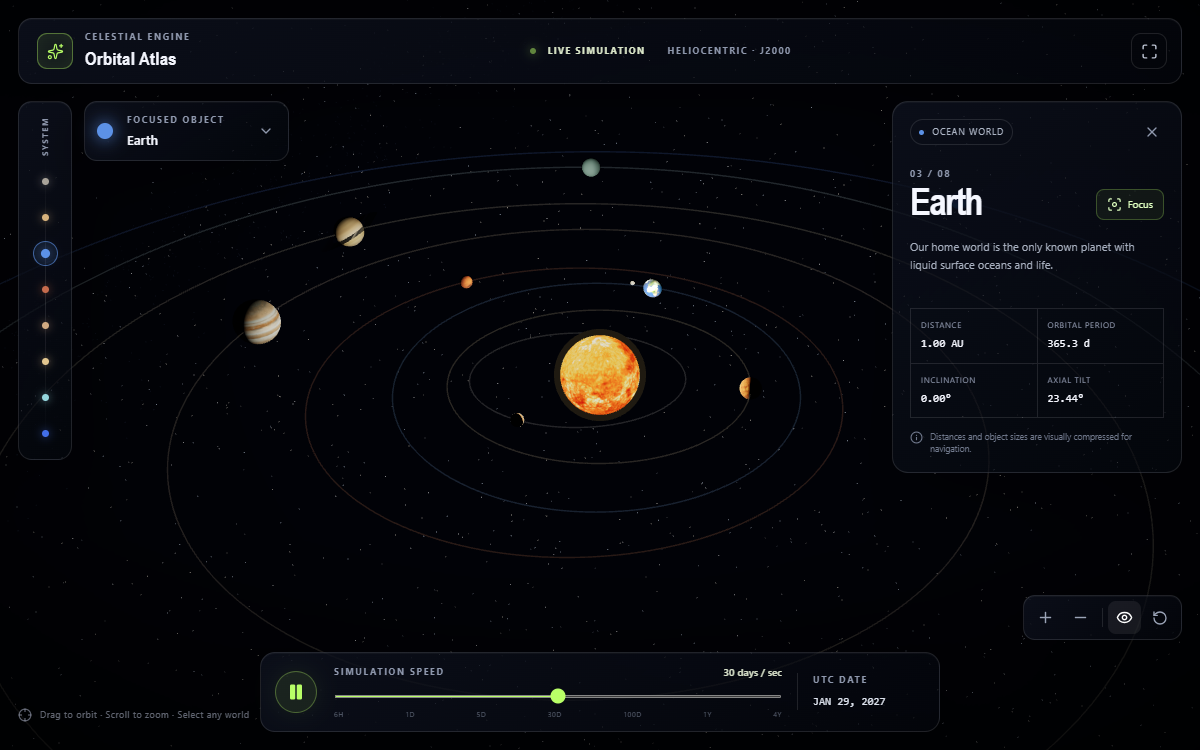Set simulation speed to 1Y tick

tap(707, 715)
